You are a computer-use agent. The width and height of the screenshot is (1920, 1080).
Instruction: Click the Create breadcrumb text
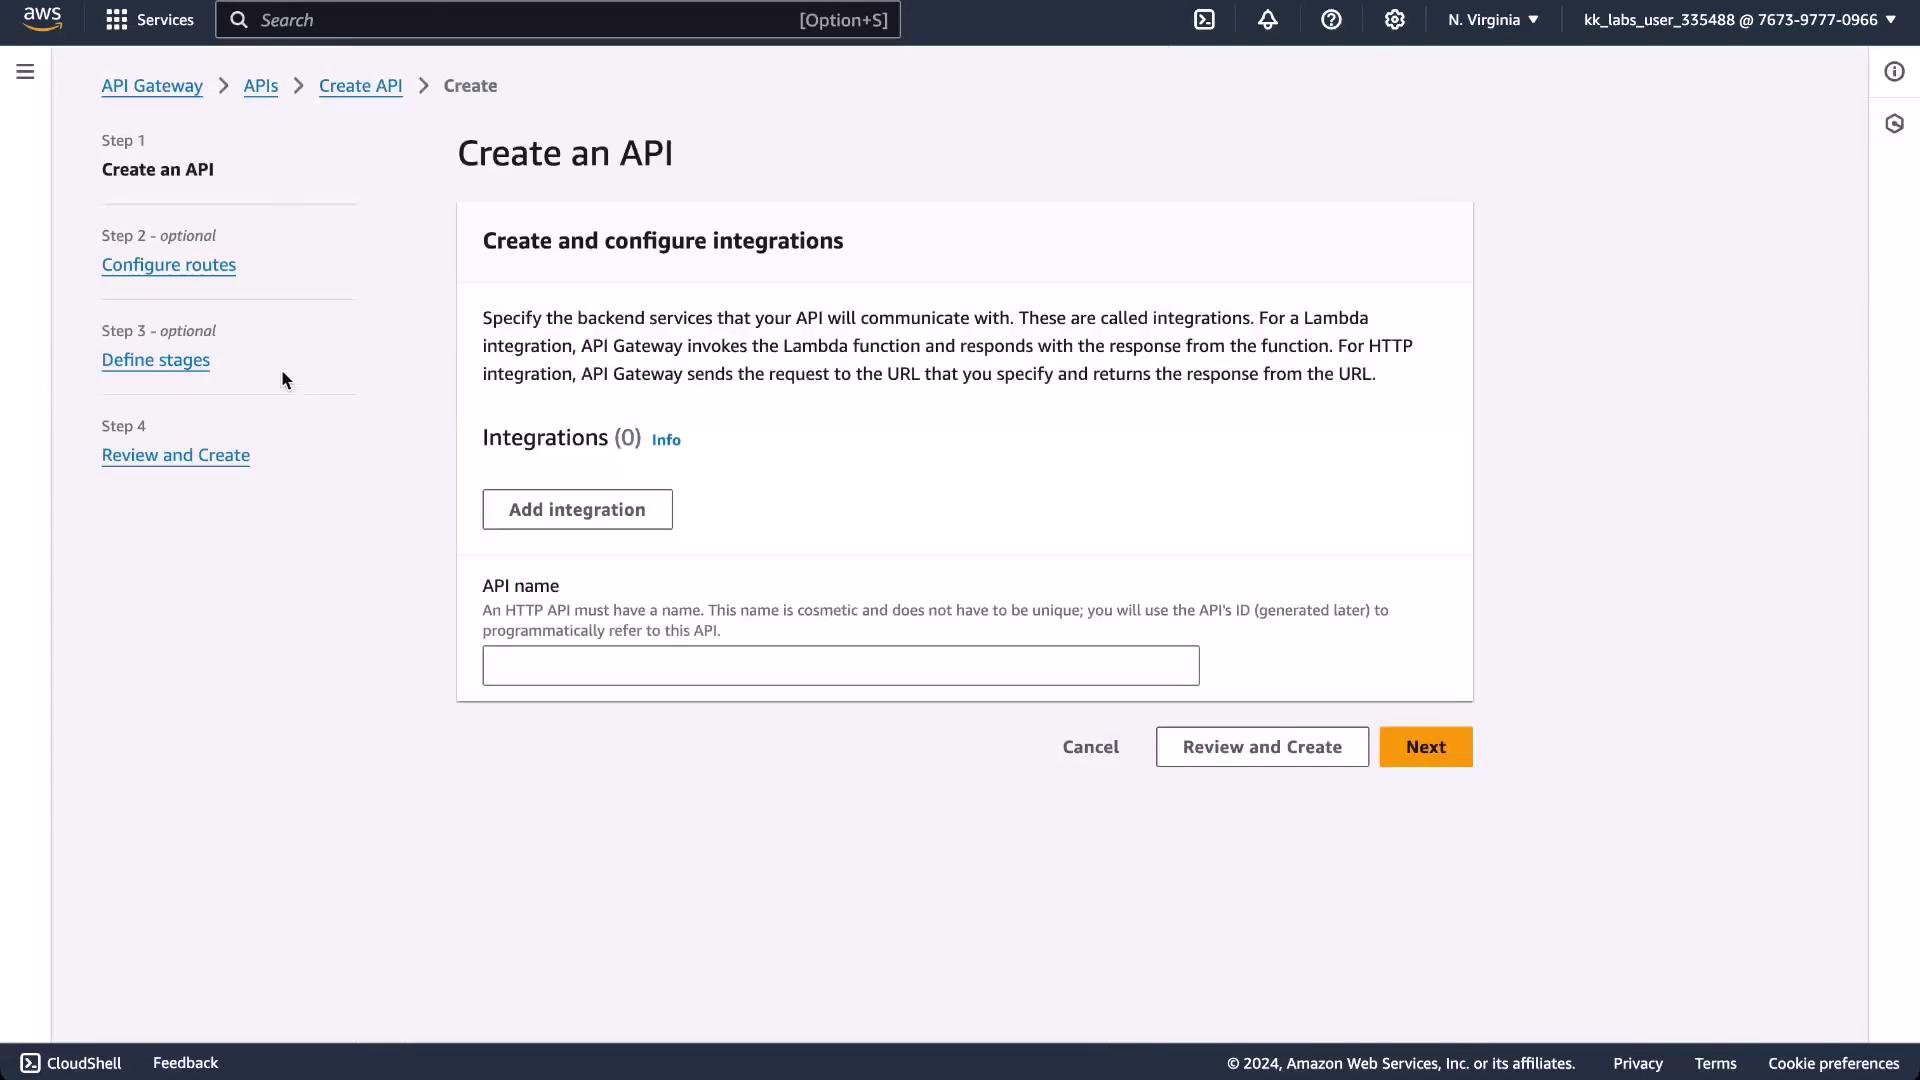470,86
